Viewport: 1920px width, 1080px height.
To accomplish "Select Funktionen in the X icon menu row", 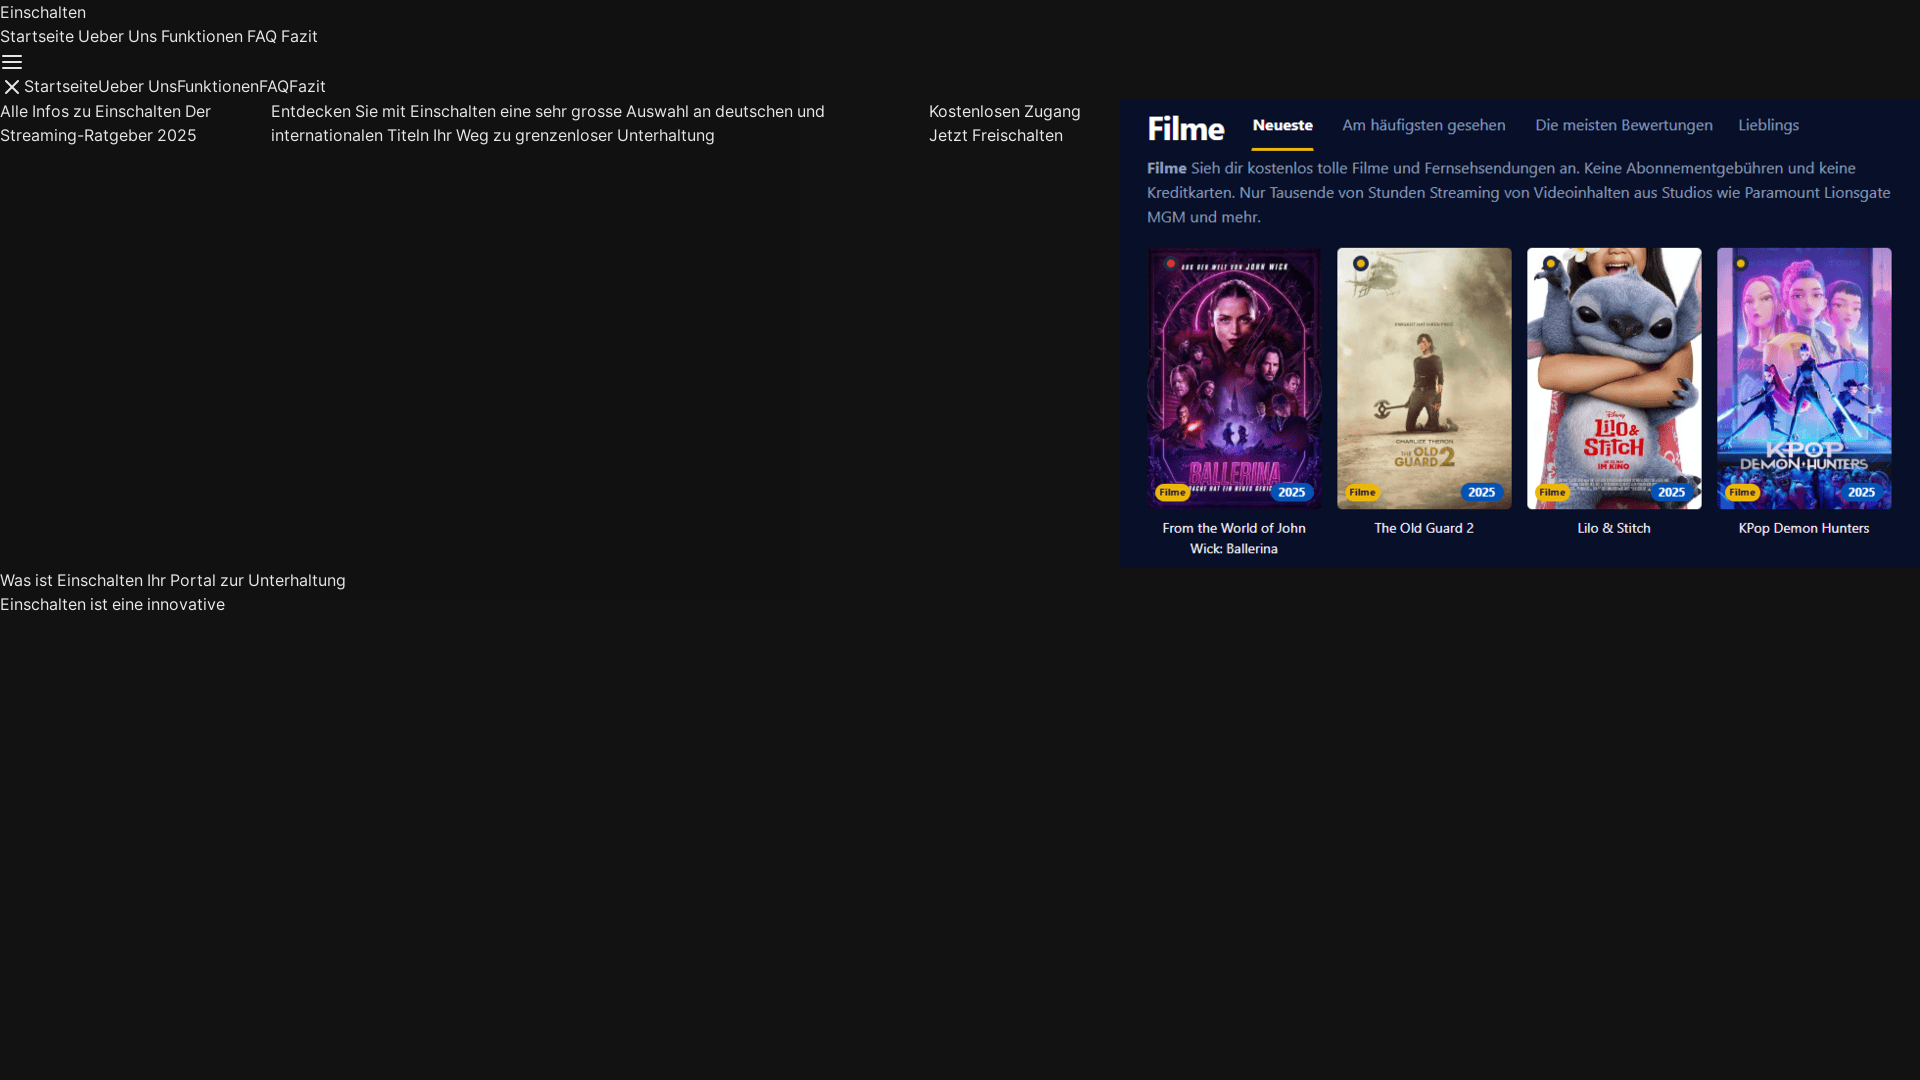I will tap(218, 86).
